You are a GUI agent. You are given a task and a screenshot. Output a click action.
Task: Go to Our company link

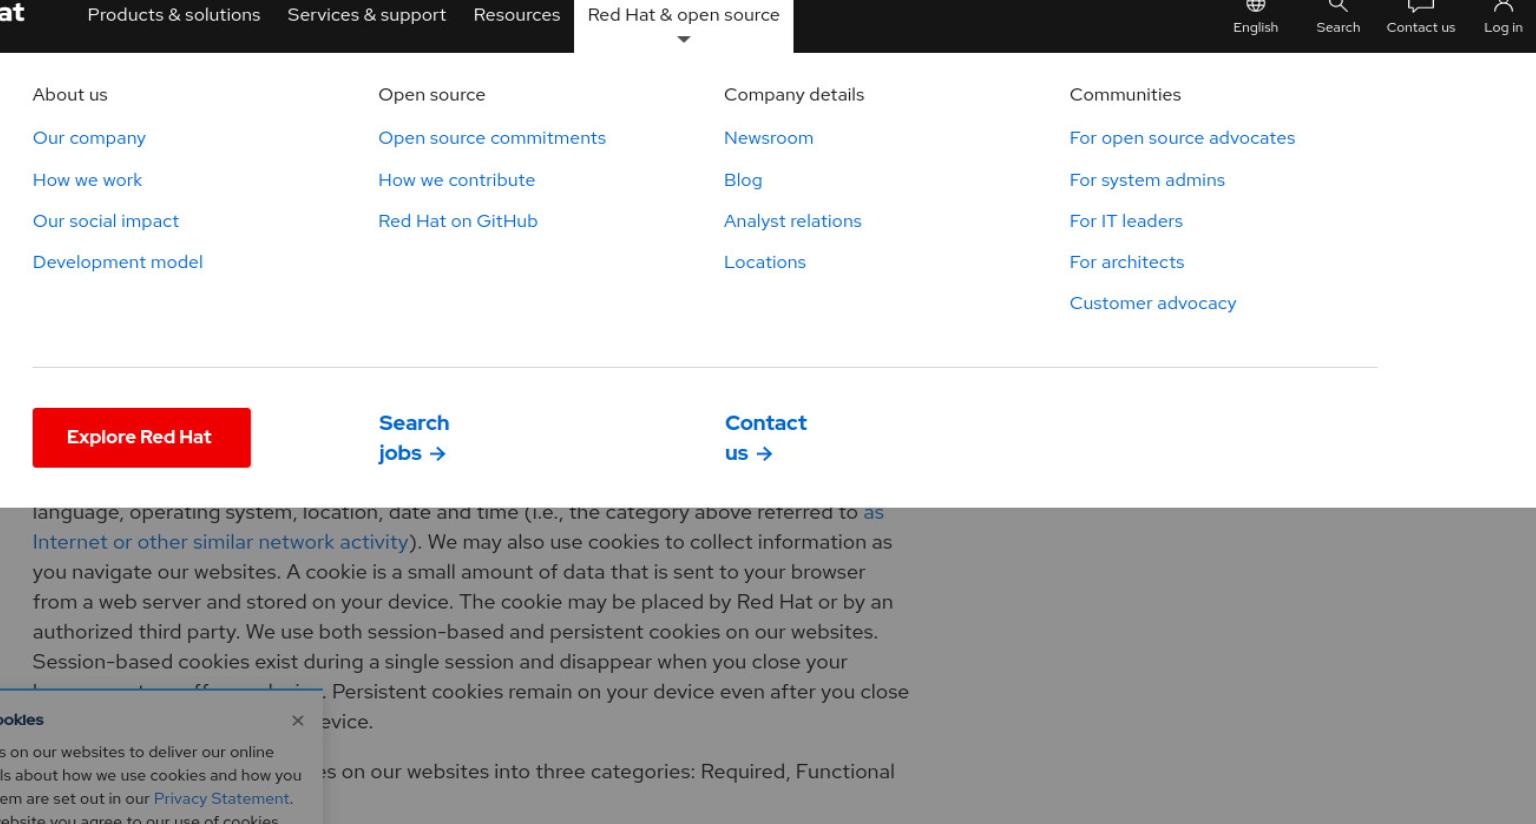pos(89,138)
